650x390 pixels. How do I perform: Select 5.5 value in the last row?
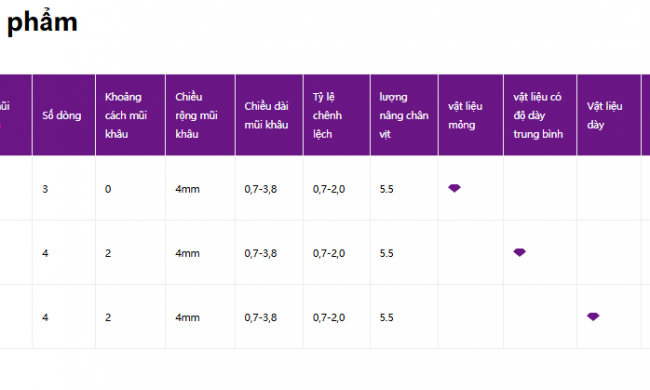point(386,317)
